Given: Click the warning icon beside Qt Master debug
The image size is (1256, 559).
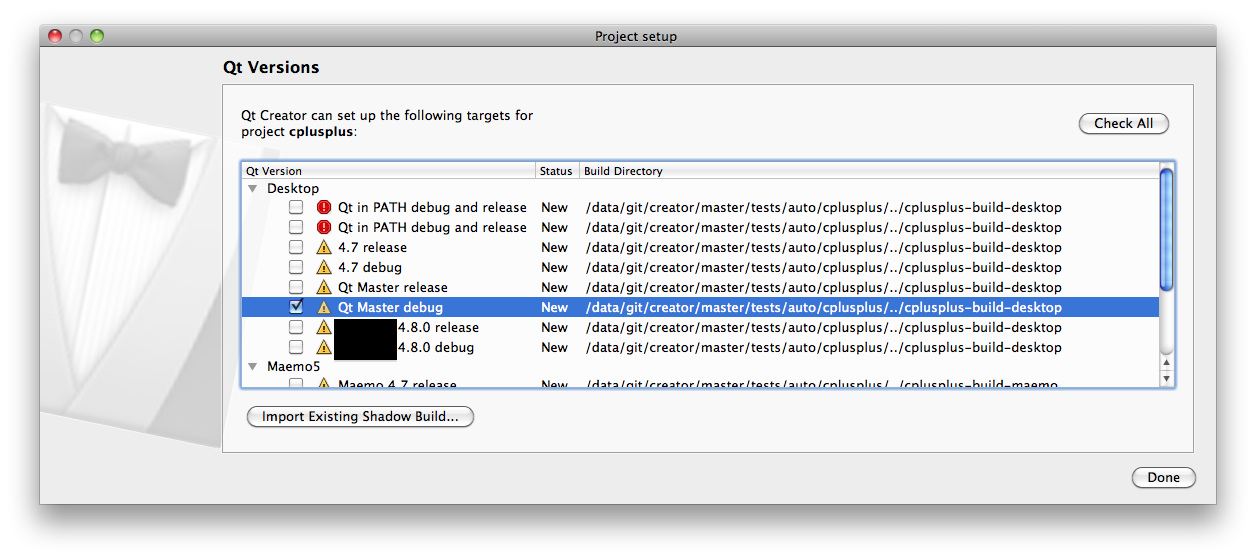Looking at the screenshot, I should click(323, 307).
